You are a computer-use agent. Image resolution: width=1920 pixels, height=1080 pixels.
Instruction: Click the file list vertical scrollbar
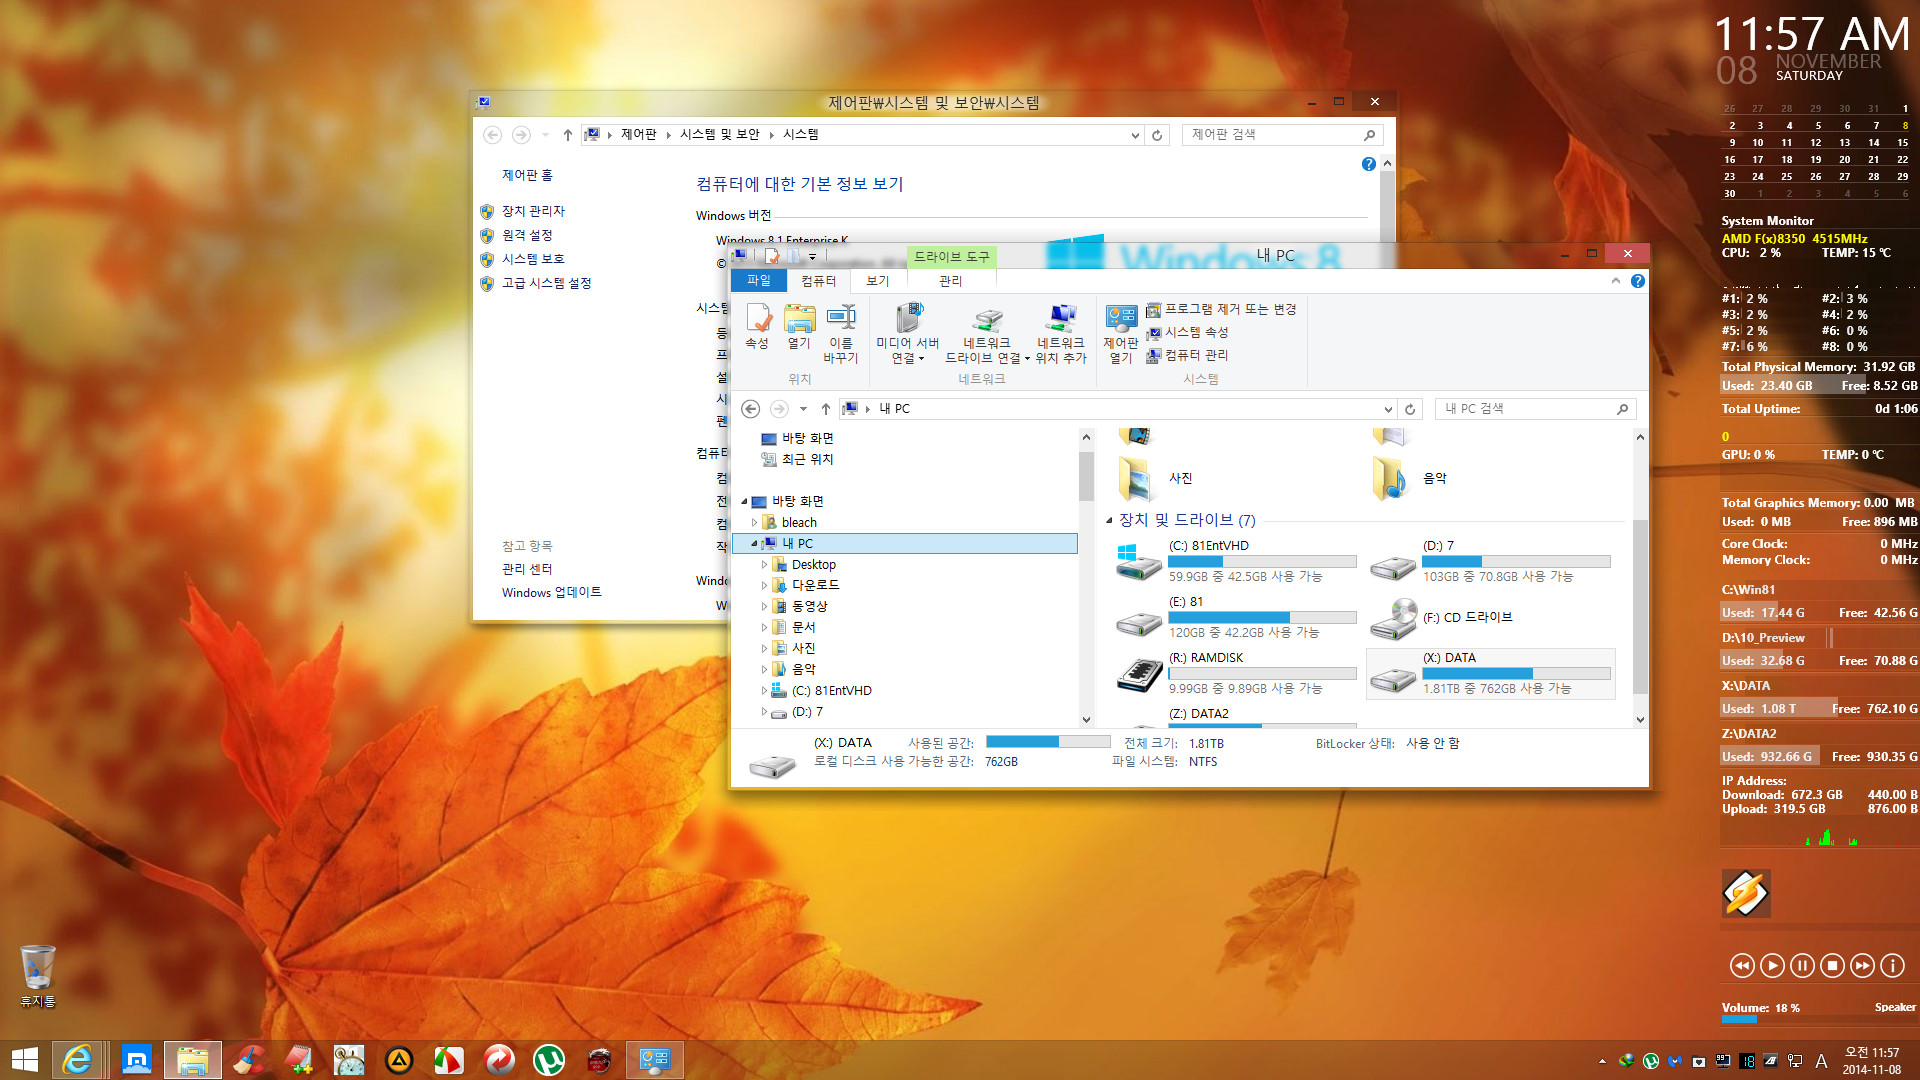(x=1639, y=606)
